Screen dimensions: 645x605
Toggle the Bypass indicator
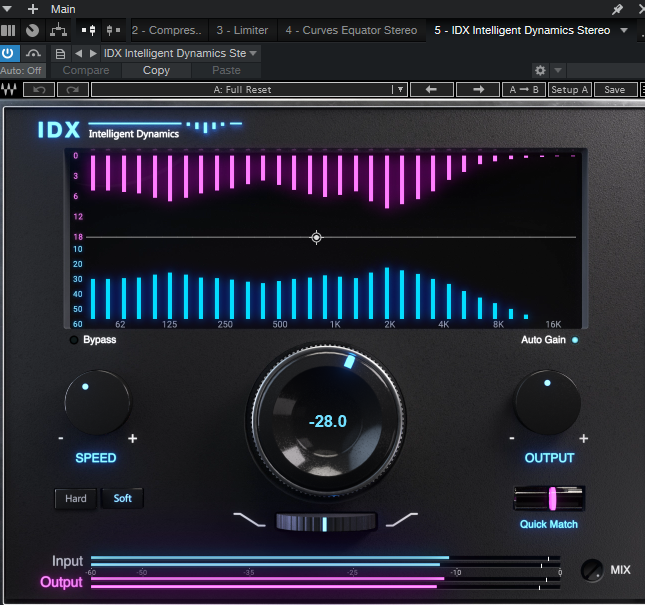[x=74, y=340]
